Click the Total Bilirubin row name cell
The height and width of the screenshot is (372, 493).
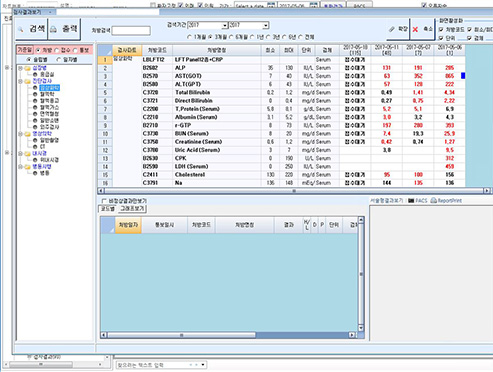click(217, 92)
